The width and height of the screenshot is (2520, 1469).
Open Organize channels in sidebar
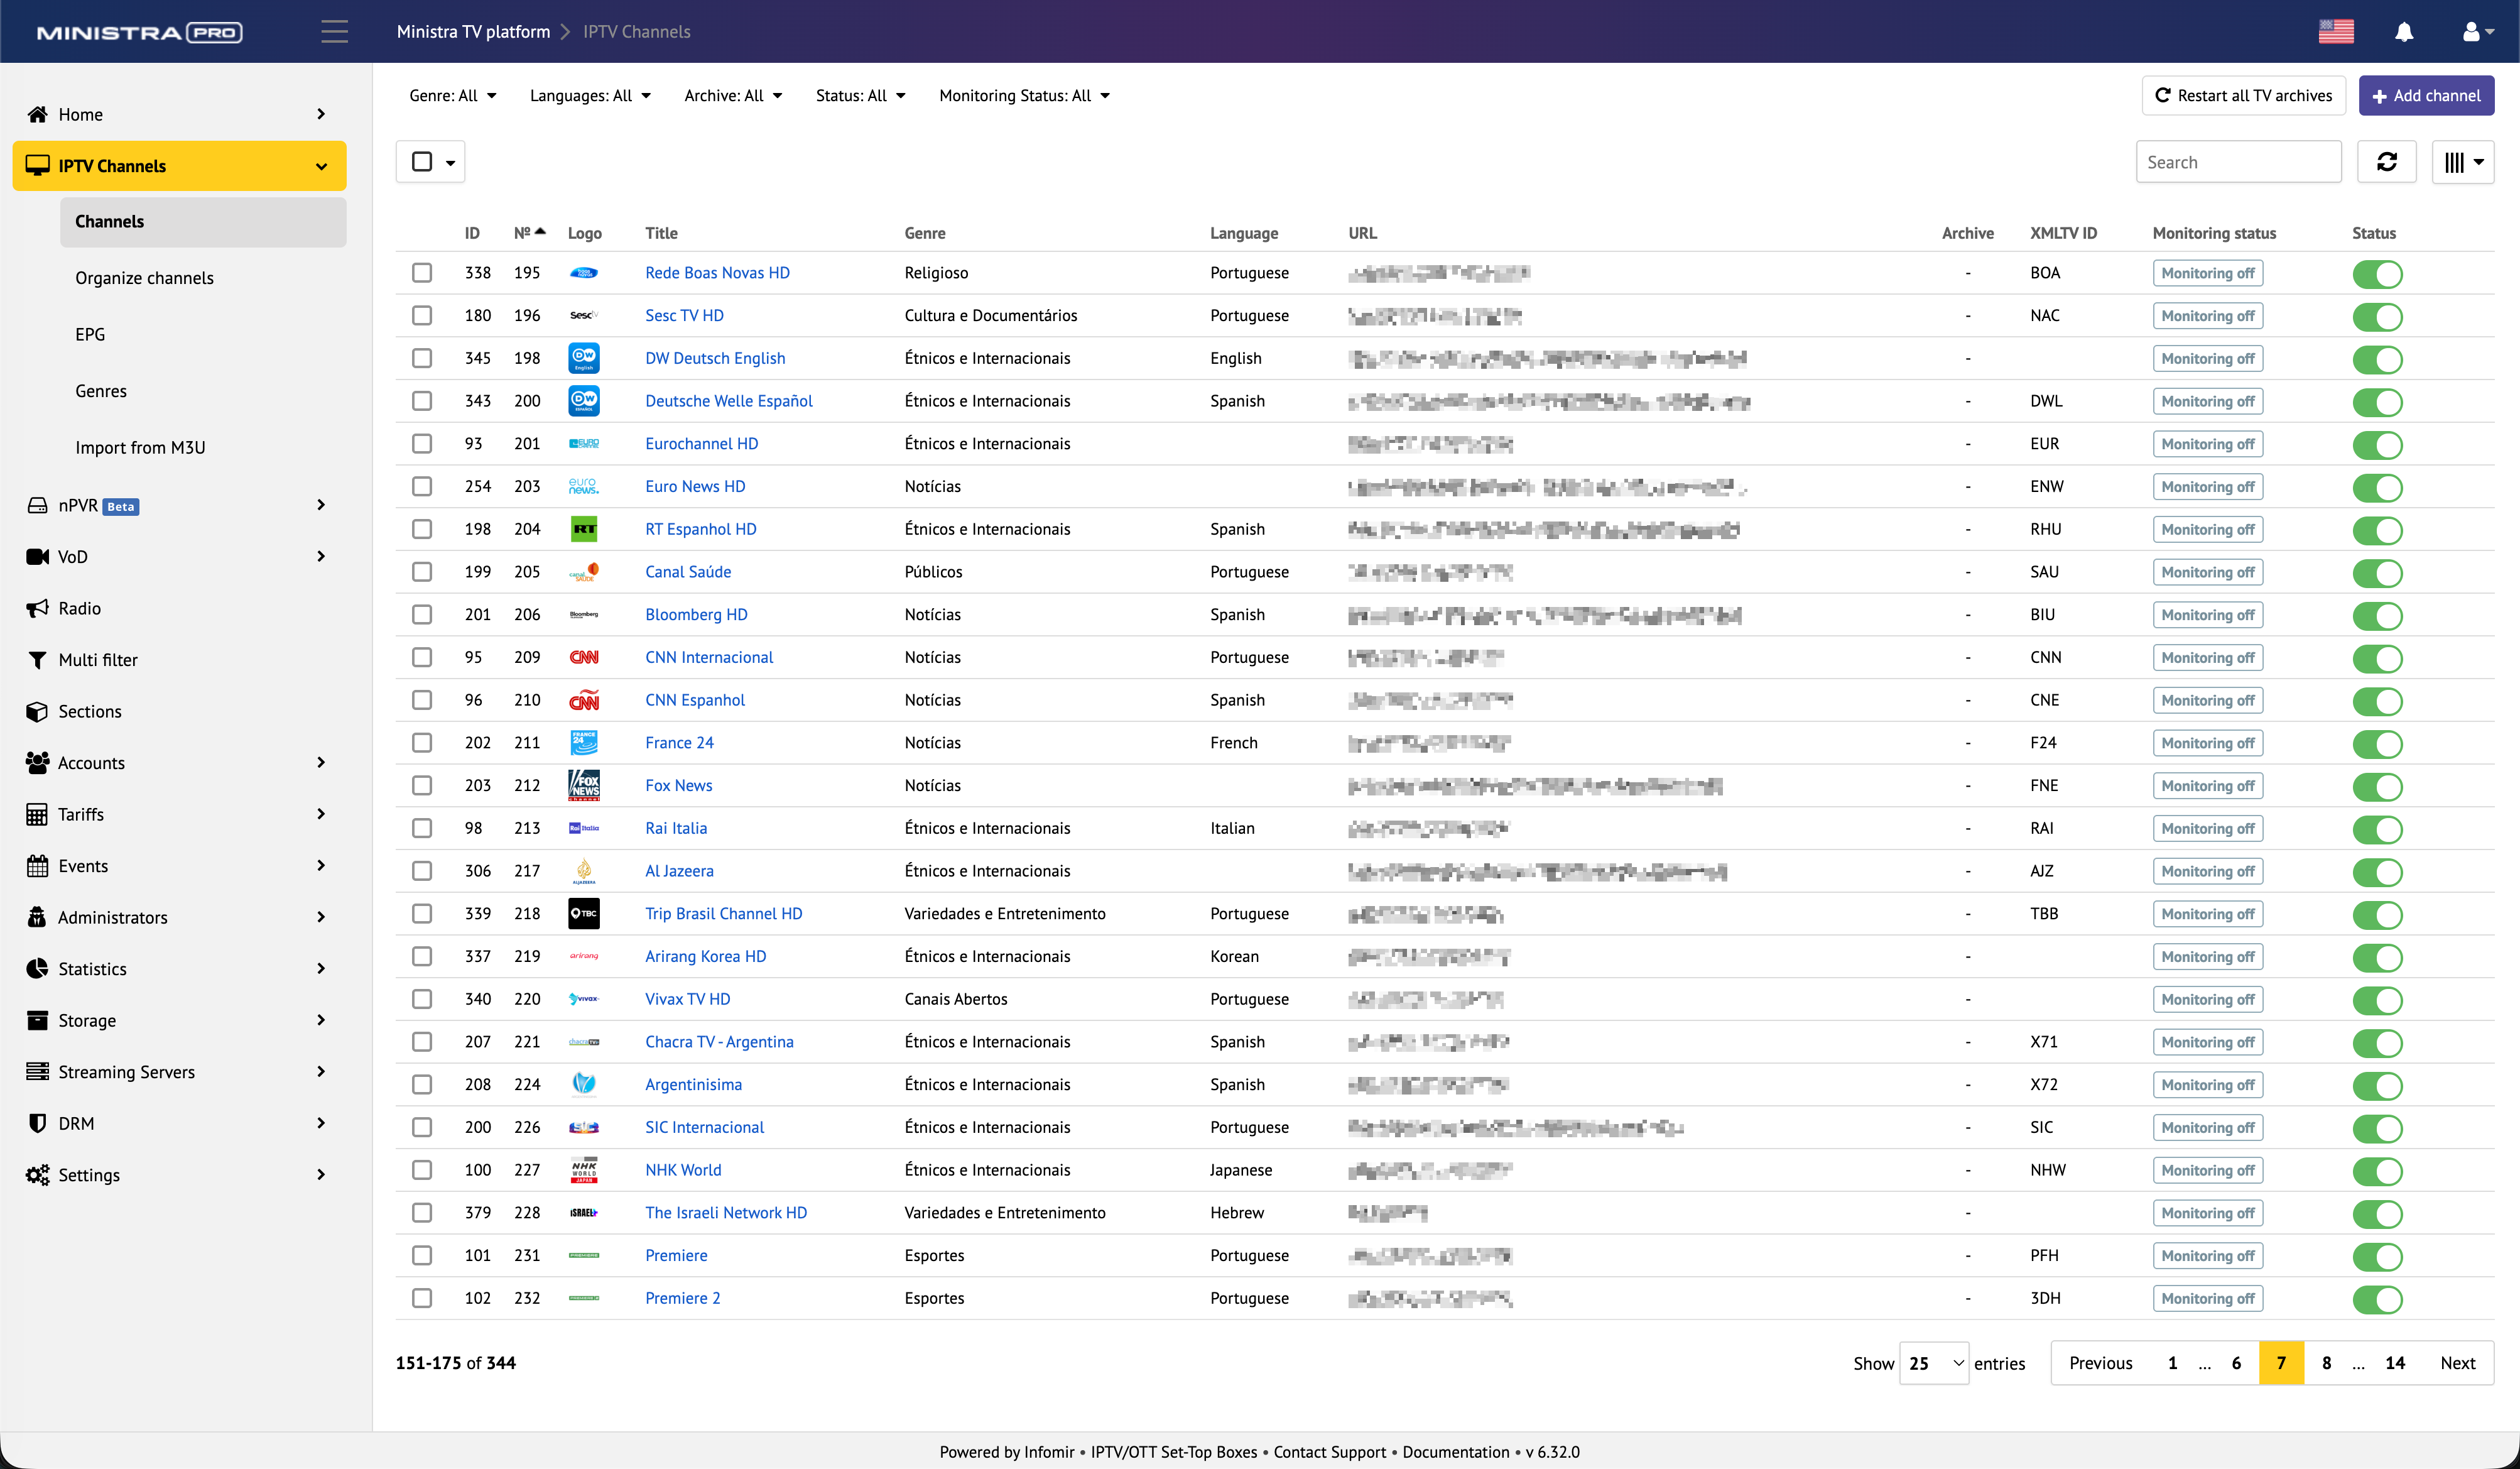pyautogui.click(x=144, y=278)
